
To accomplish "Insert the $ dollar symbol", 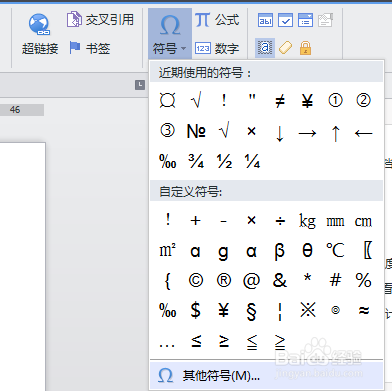I will coord(196,310).
